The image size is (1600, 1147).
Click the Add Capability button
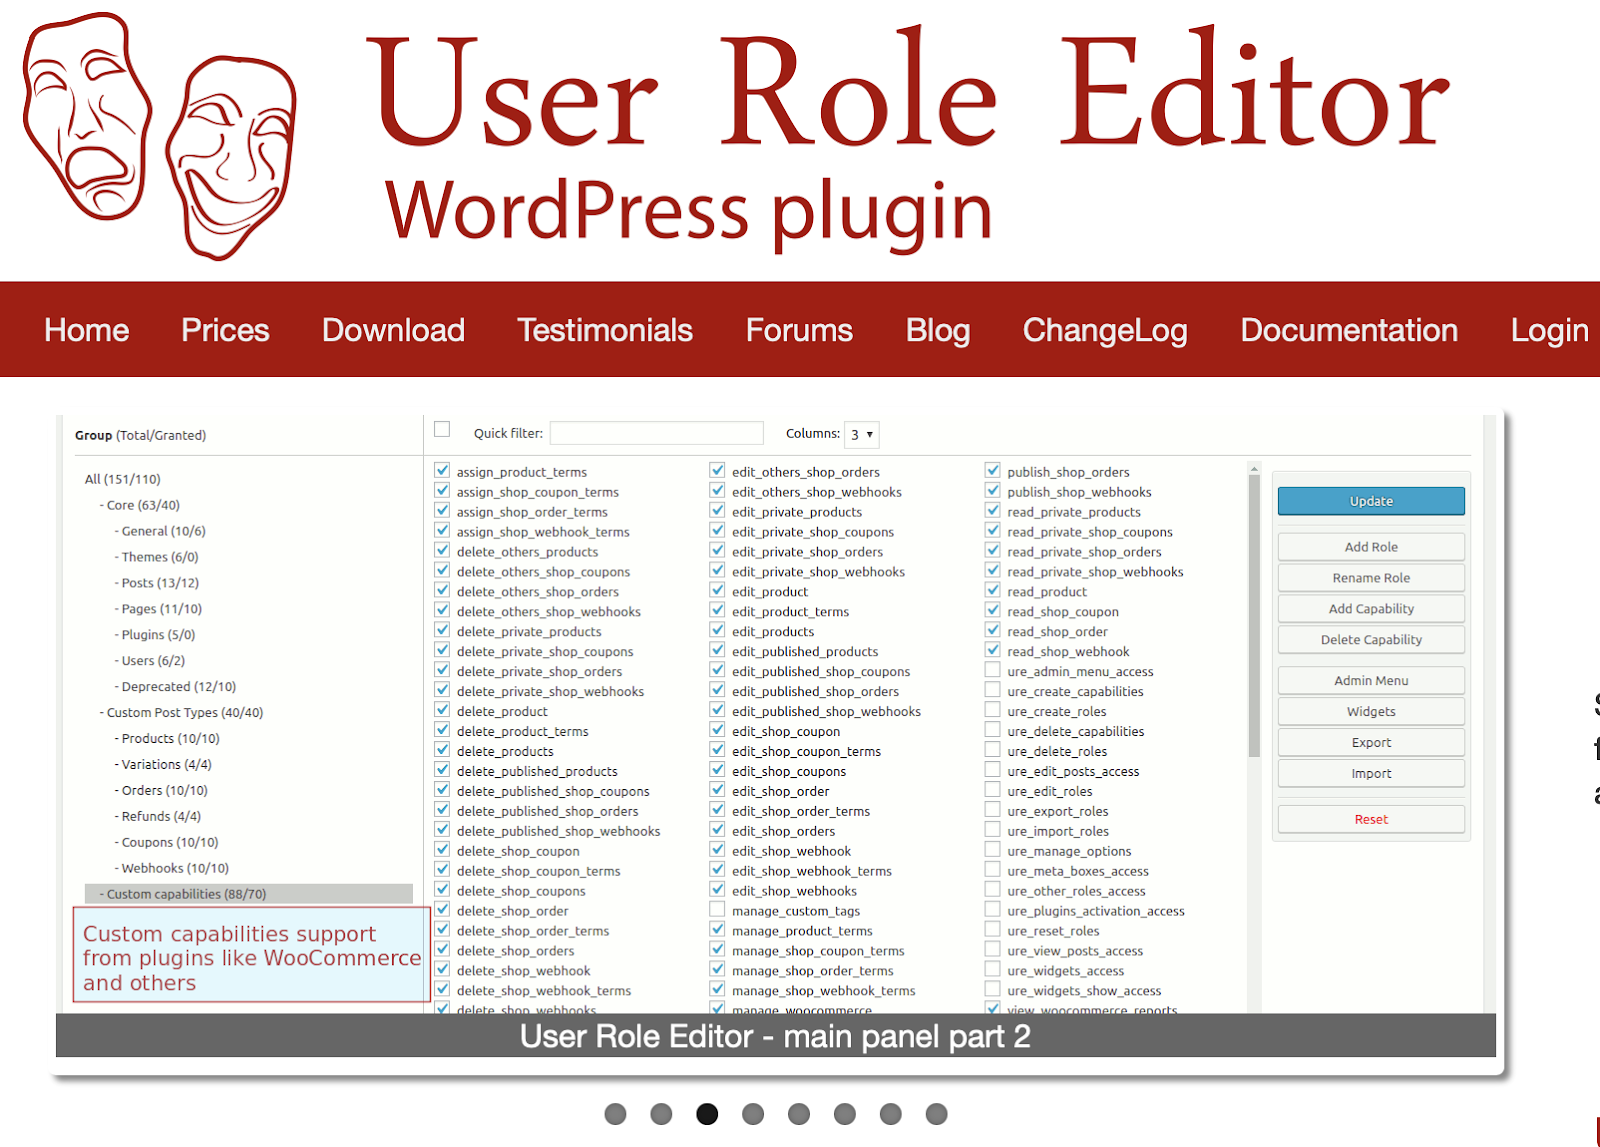coord(1371,609)
